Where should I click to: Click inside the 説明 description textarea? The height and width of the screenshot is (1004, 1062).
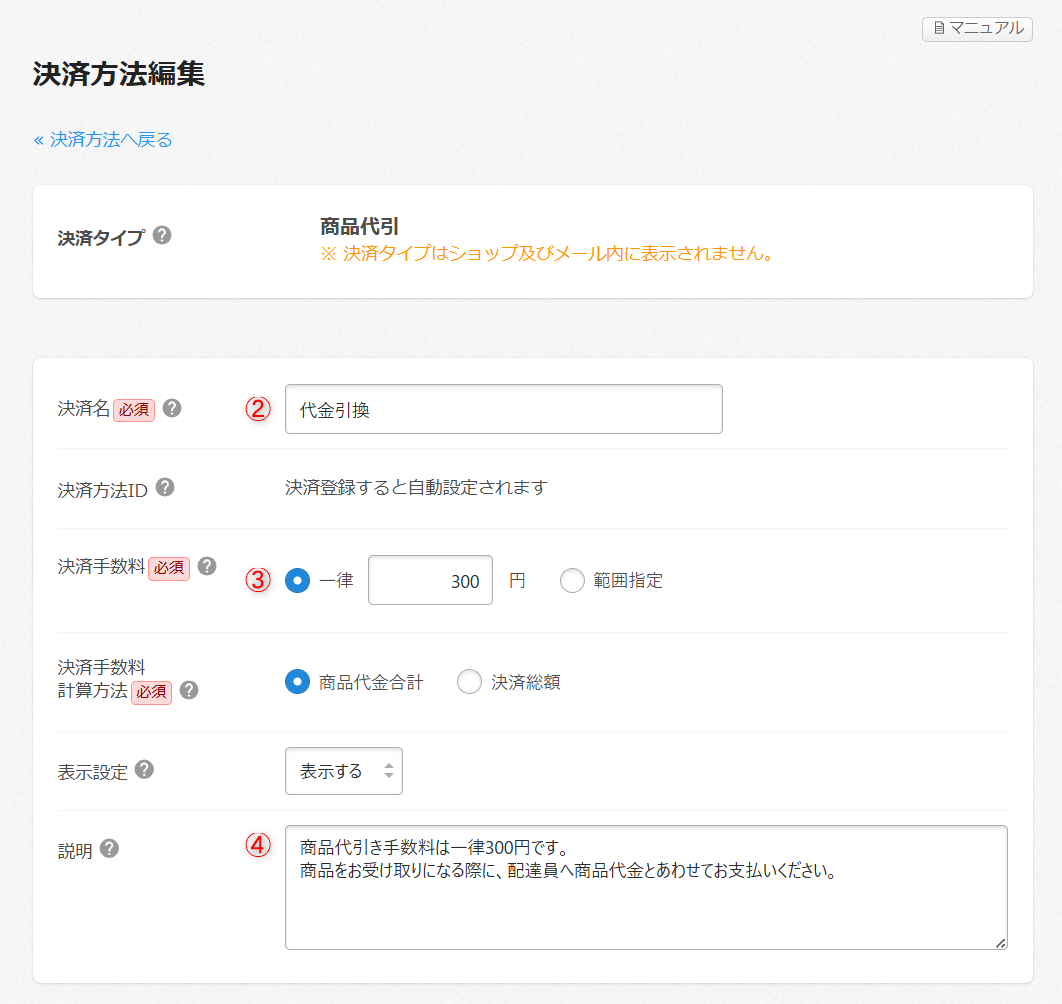click(645, 900)
